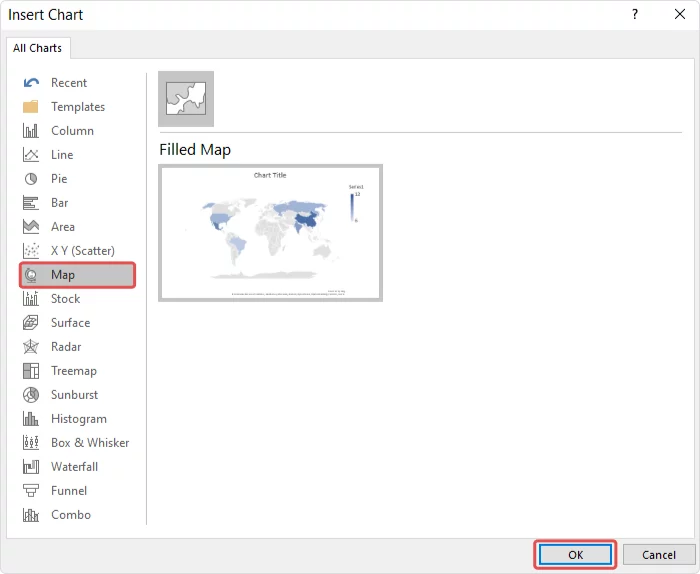The height and width of the screenshot is (574, 700).
Task: Select the Histogram chart type label
Action: [79, 419]
